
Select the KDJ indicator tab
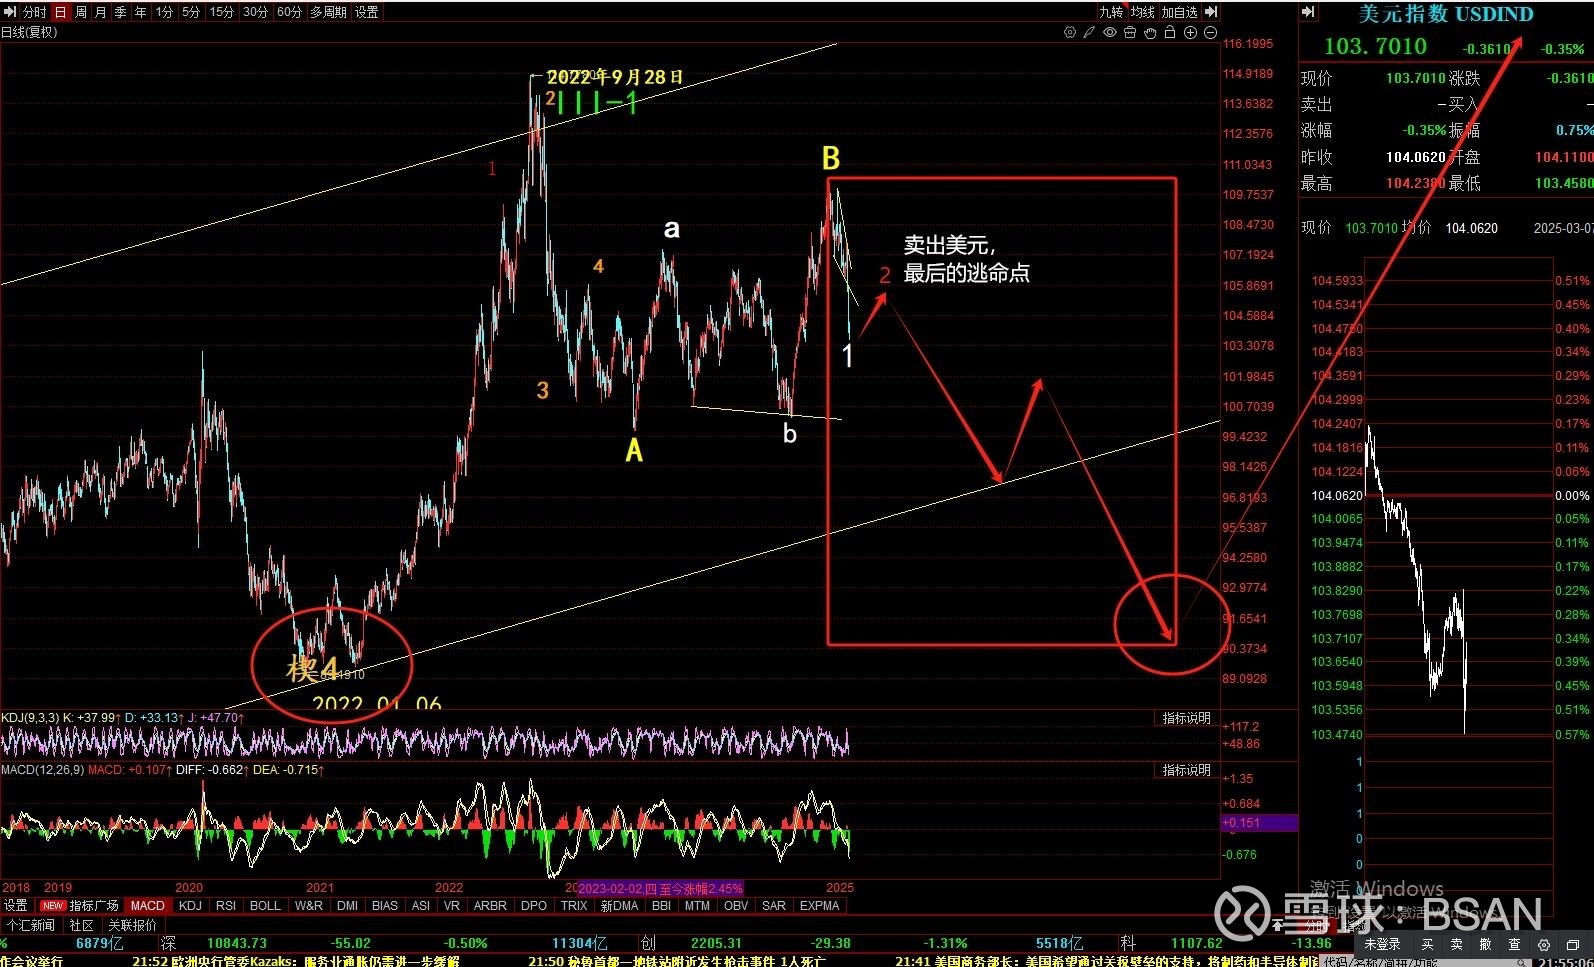click(189, 906)
